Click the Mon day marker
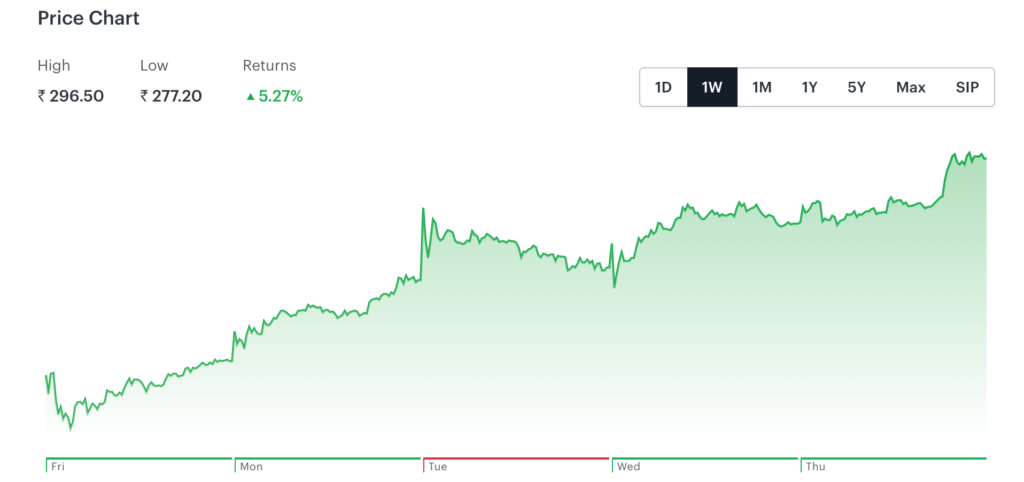The width and height of the screenshot is (1024, 482). coord(251,467)
